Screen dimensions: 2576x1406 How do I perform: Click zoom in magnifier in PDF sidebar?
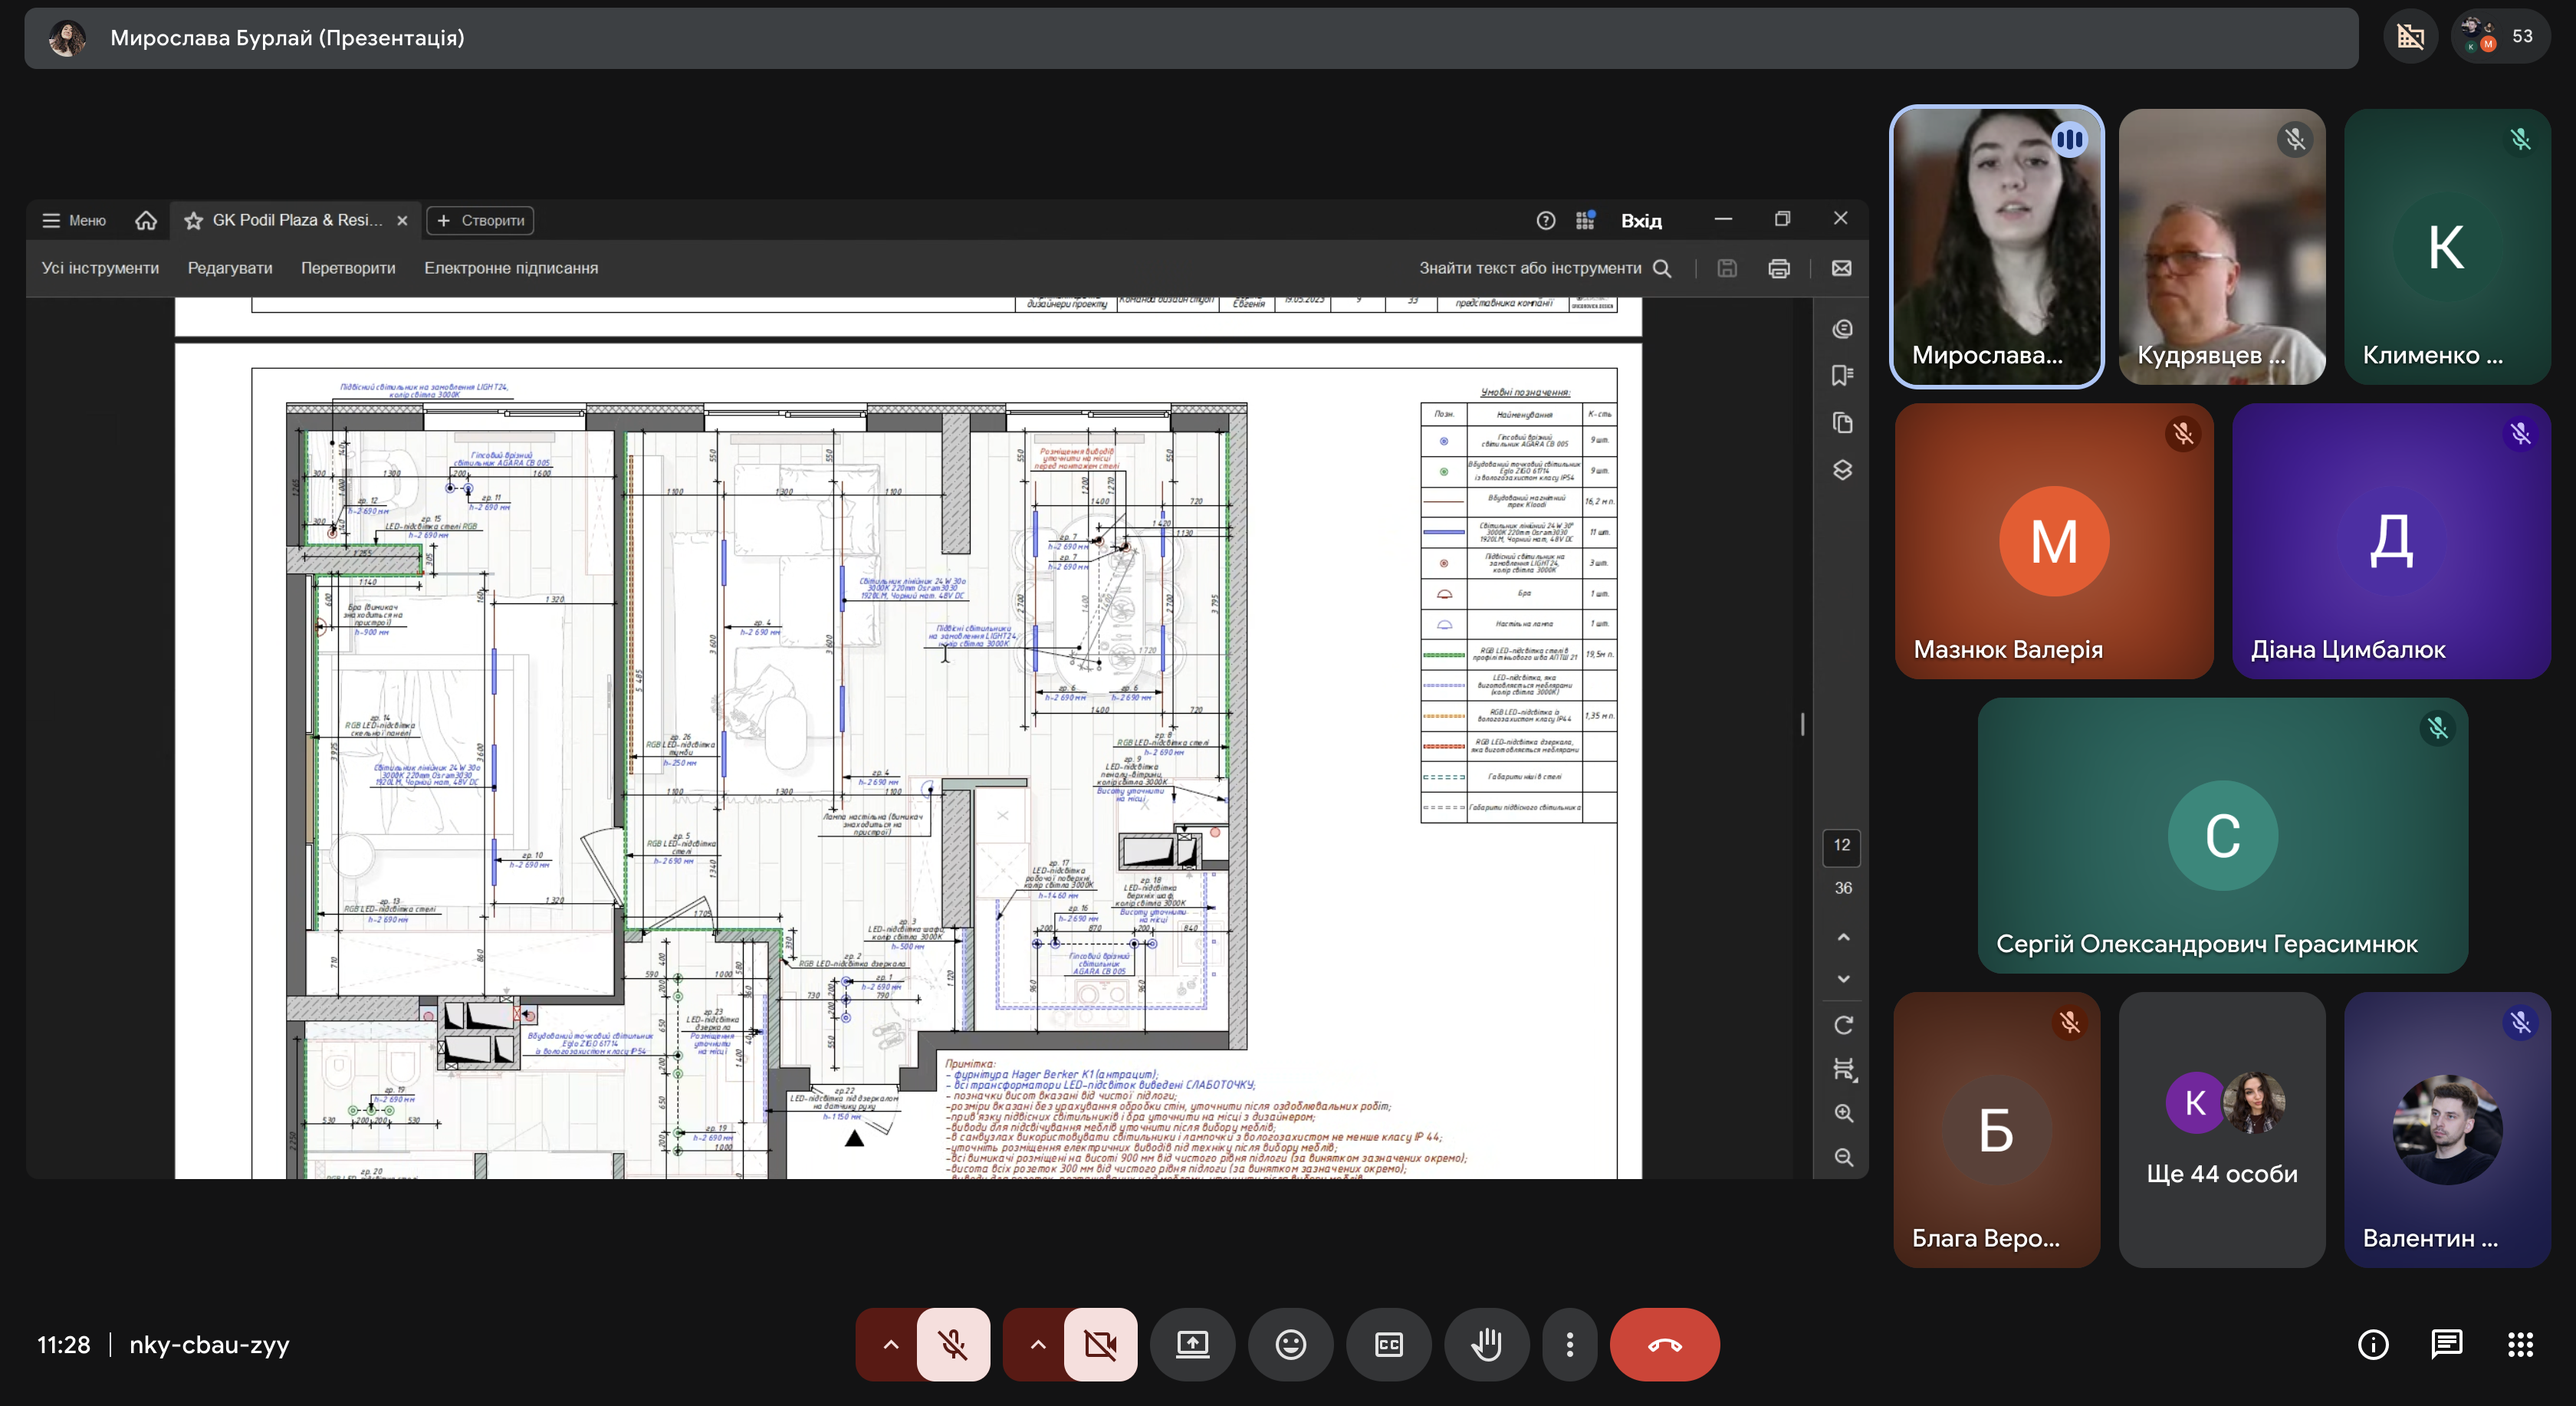point(1843,1113)
